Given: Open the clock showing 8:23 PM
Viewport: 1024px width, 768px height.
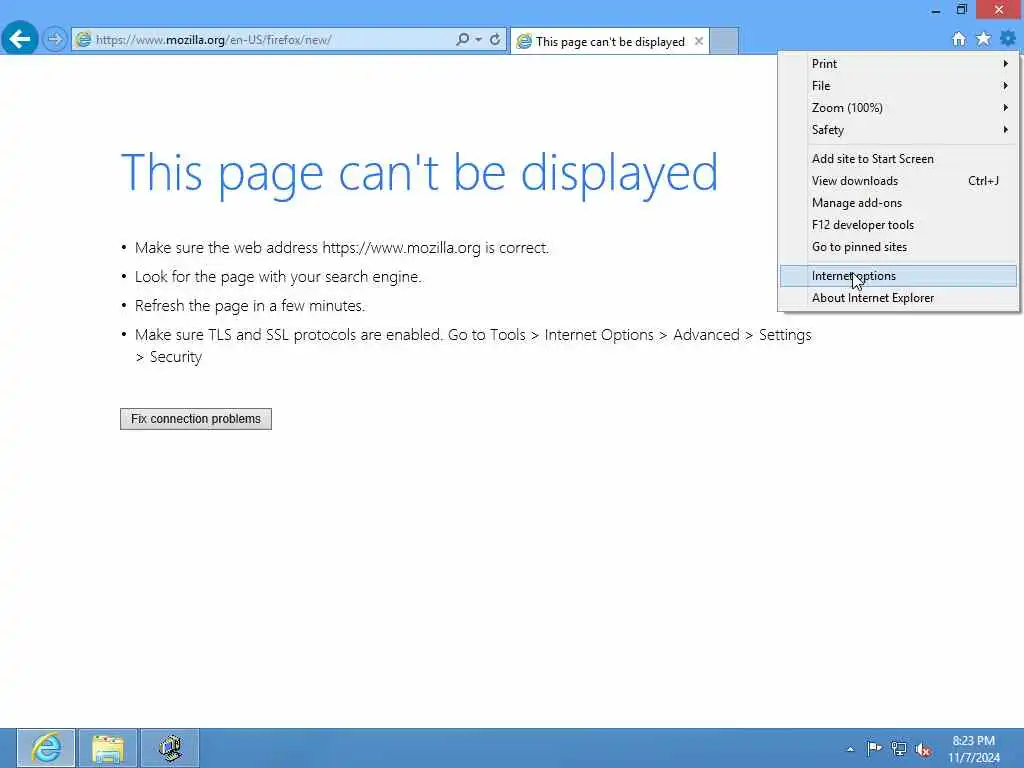Looking at the screenshot, I should pyautogui.click(x=974, y=749).
